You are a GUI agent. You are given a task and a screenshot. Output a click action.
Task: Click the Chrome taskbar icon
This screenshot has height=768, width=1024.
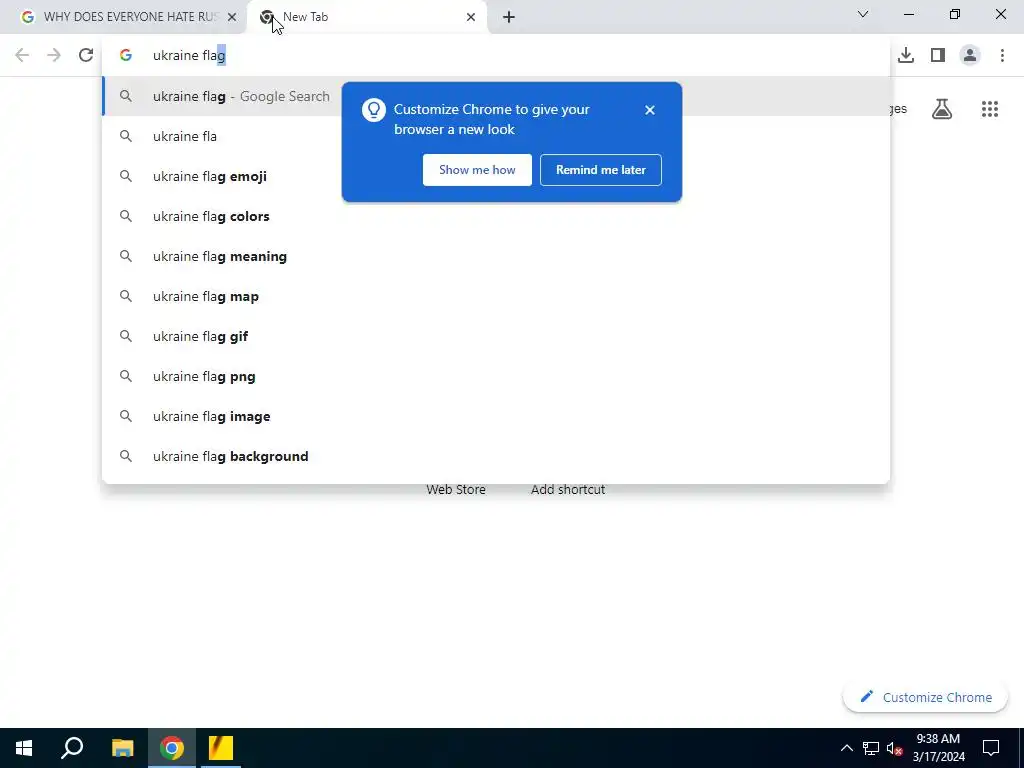coord(172,748)
